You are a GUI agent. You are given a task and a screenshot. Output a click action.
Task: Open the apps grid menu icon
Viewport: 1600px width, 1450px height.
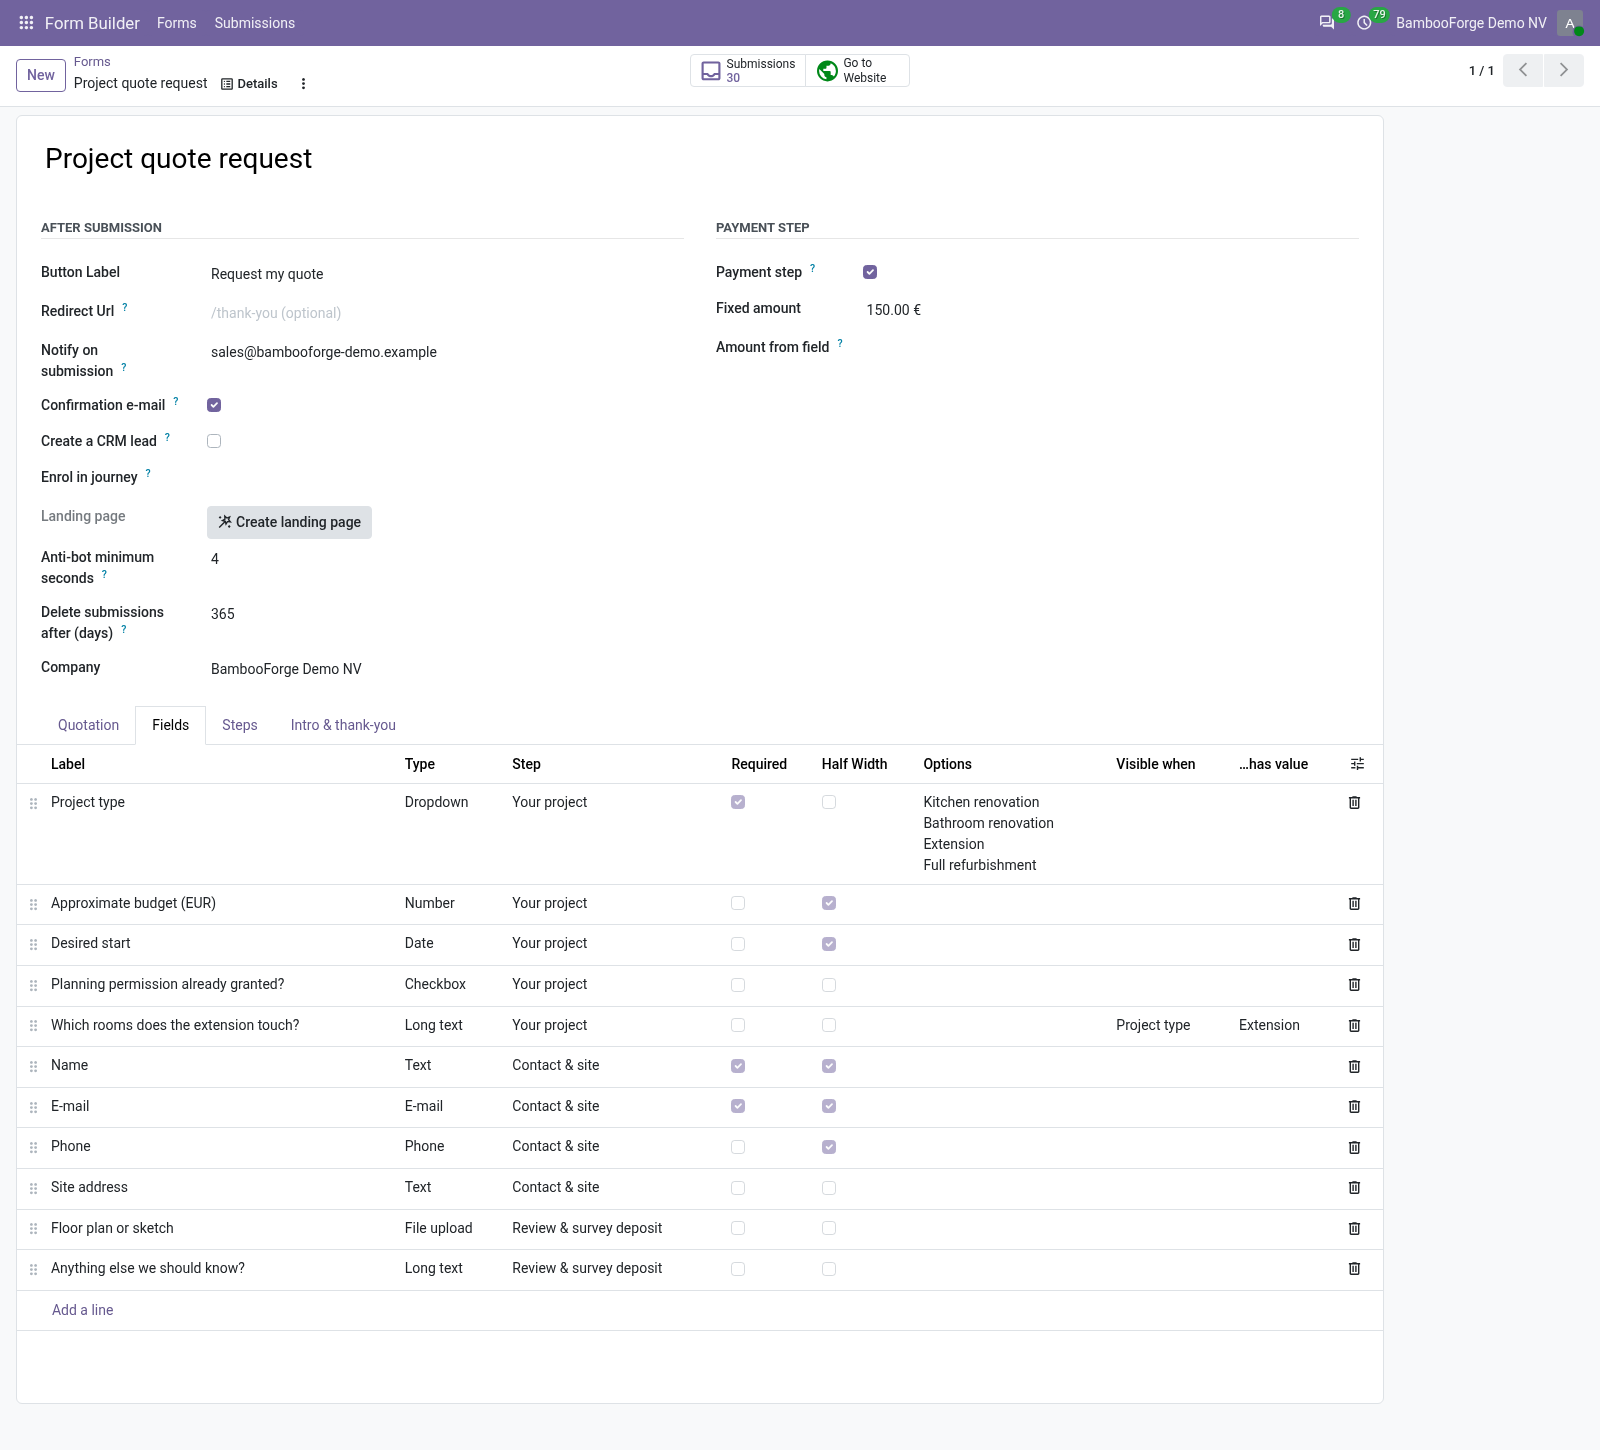tap(27, 22)
